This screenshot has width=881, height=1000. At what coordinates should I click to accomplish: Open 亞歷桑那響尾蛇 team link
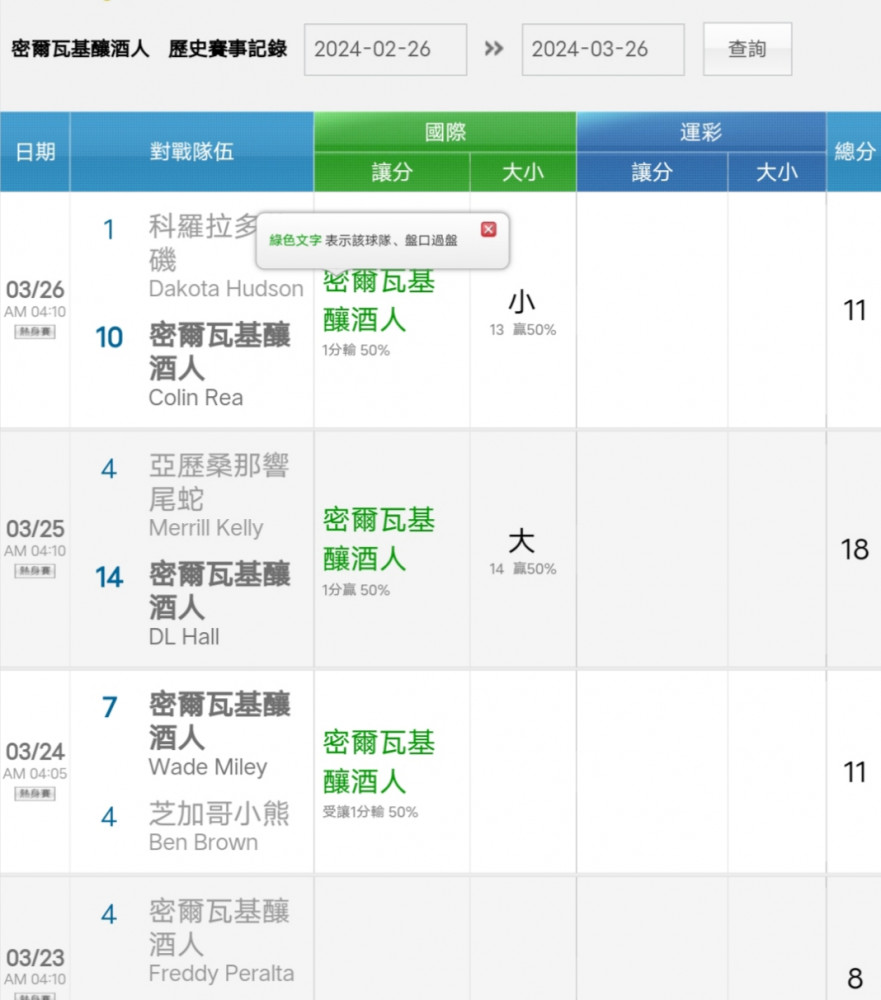219,482
